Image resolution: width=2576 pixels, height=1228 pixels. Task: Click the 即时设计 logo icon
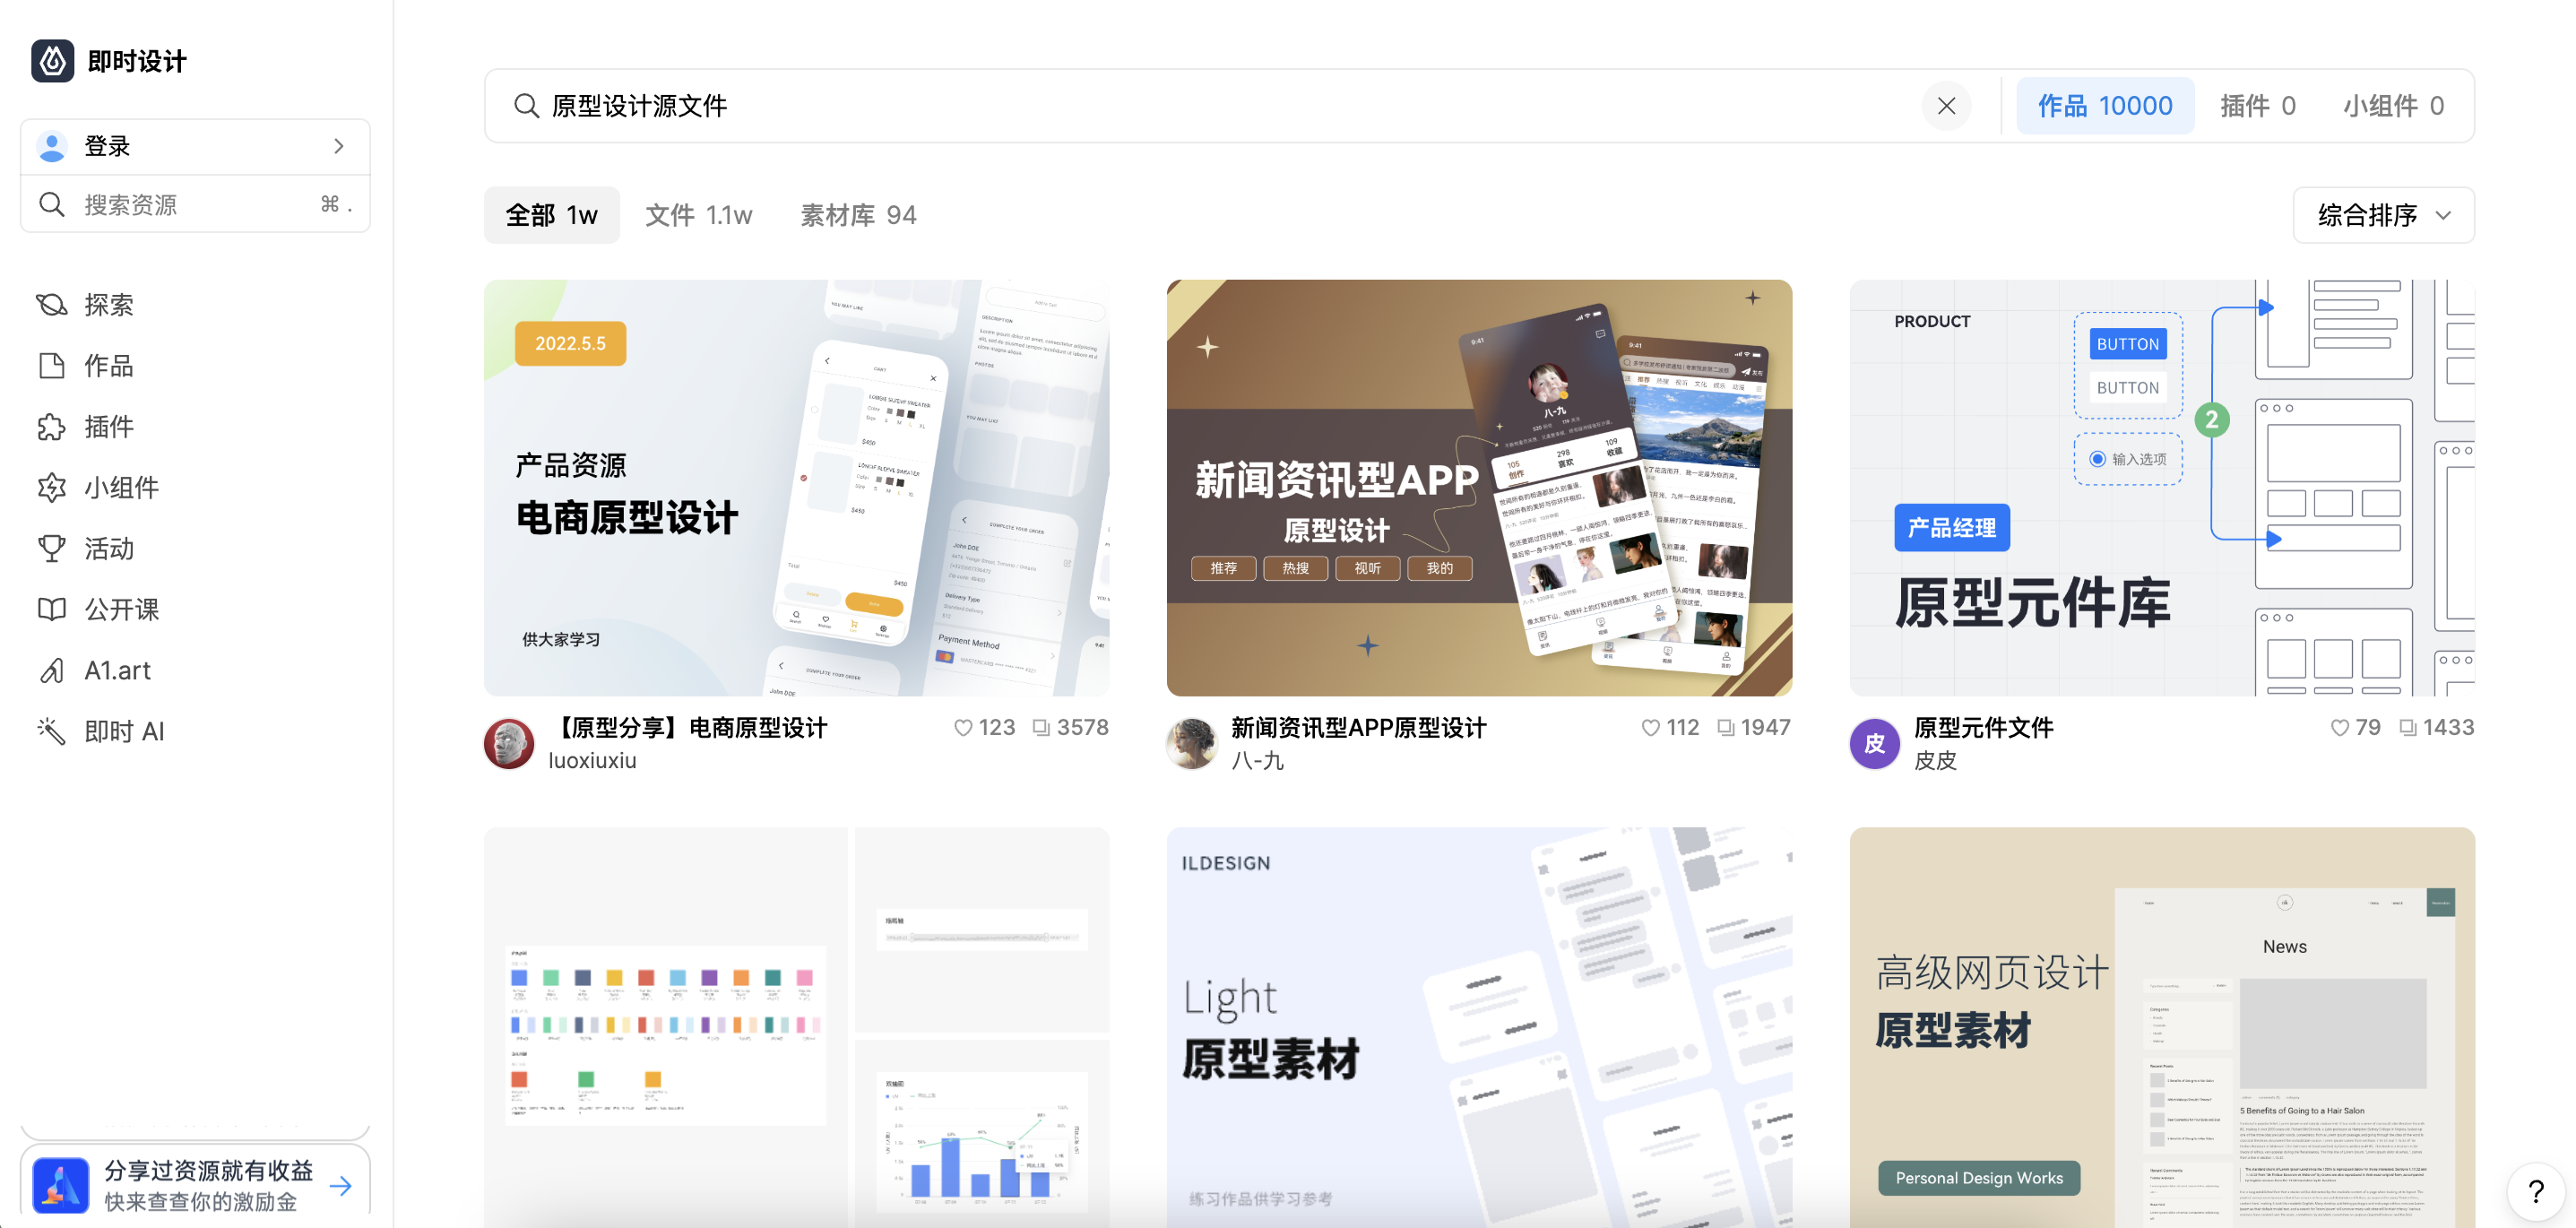tap(52, 61)
